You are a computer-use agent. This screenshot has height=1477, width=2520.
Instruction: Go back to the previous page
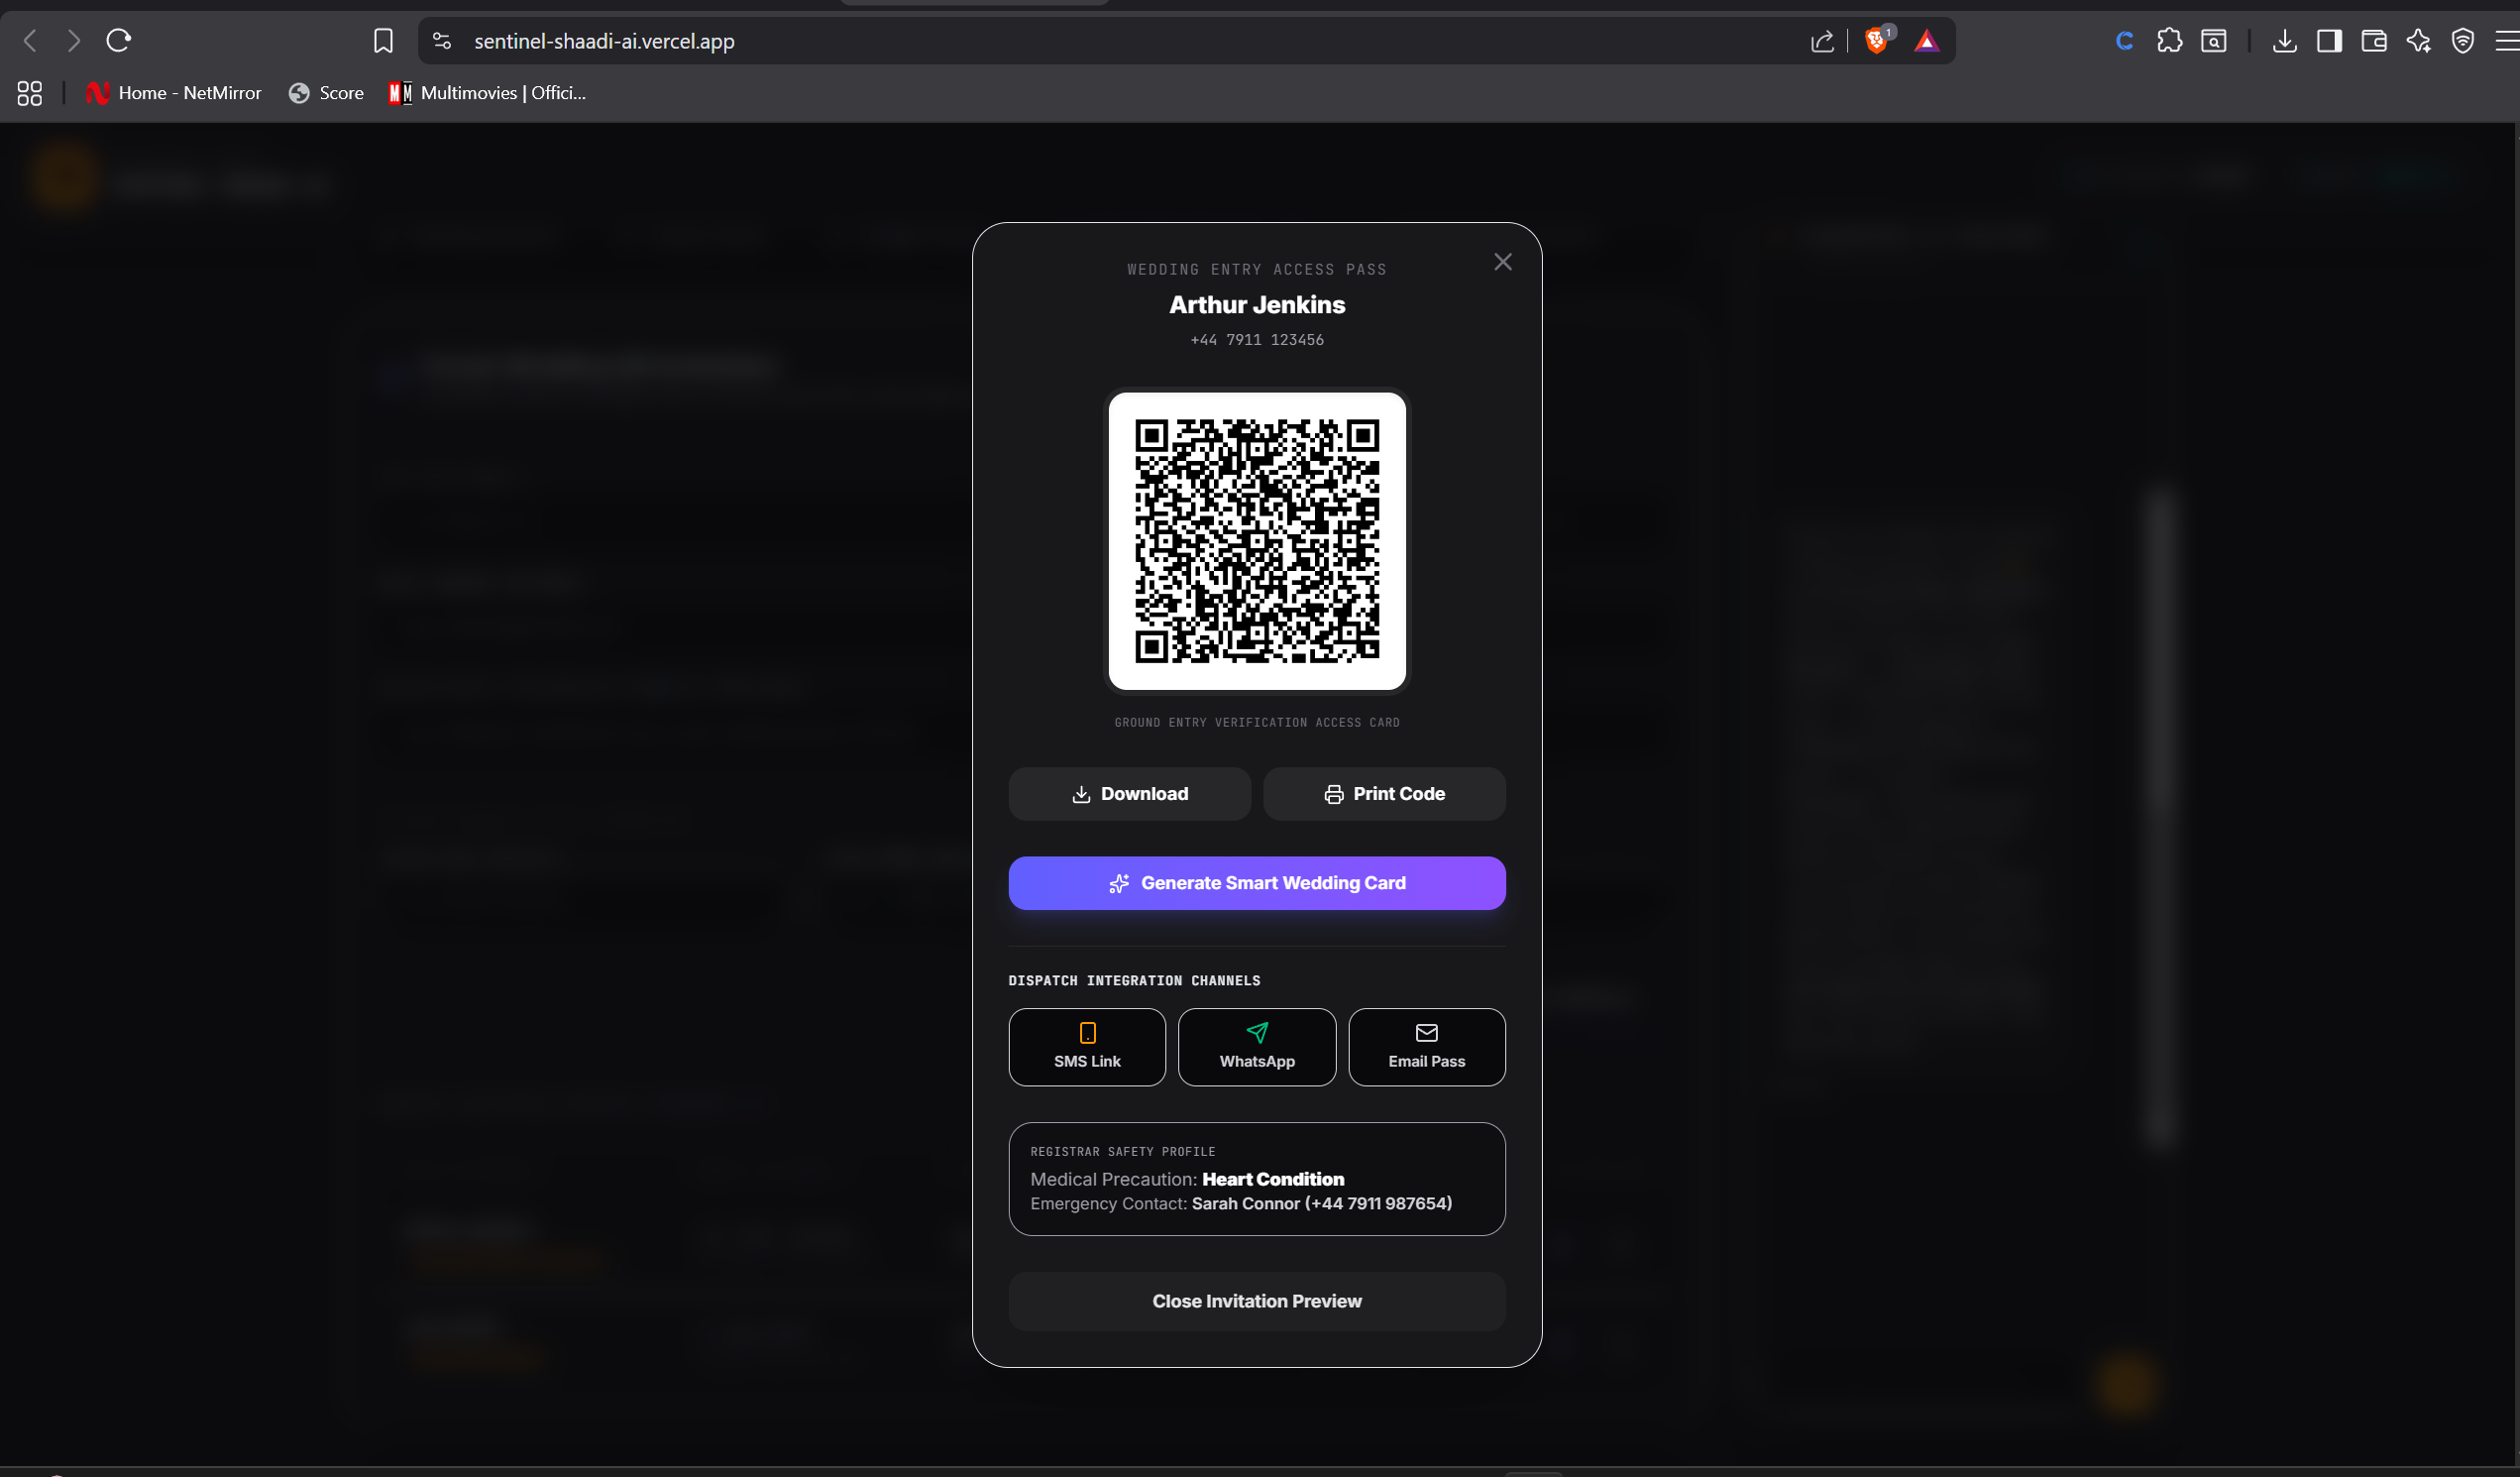[30, 41]
